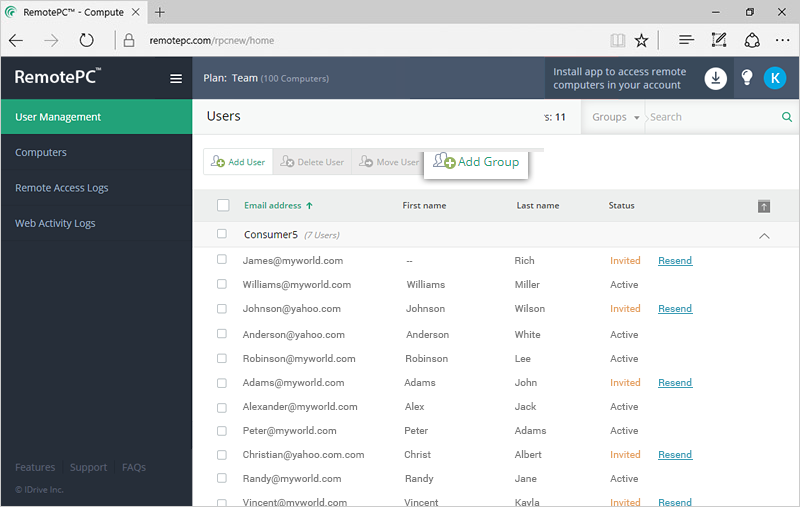The image size is (800, 507).
Task: Refresh the browser page
Action: 86,40
